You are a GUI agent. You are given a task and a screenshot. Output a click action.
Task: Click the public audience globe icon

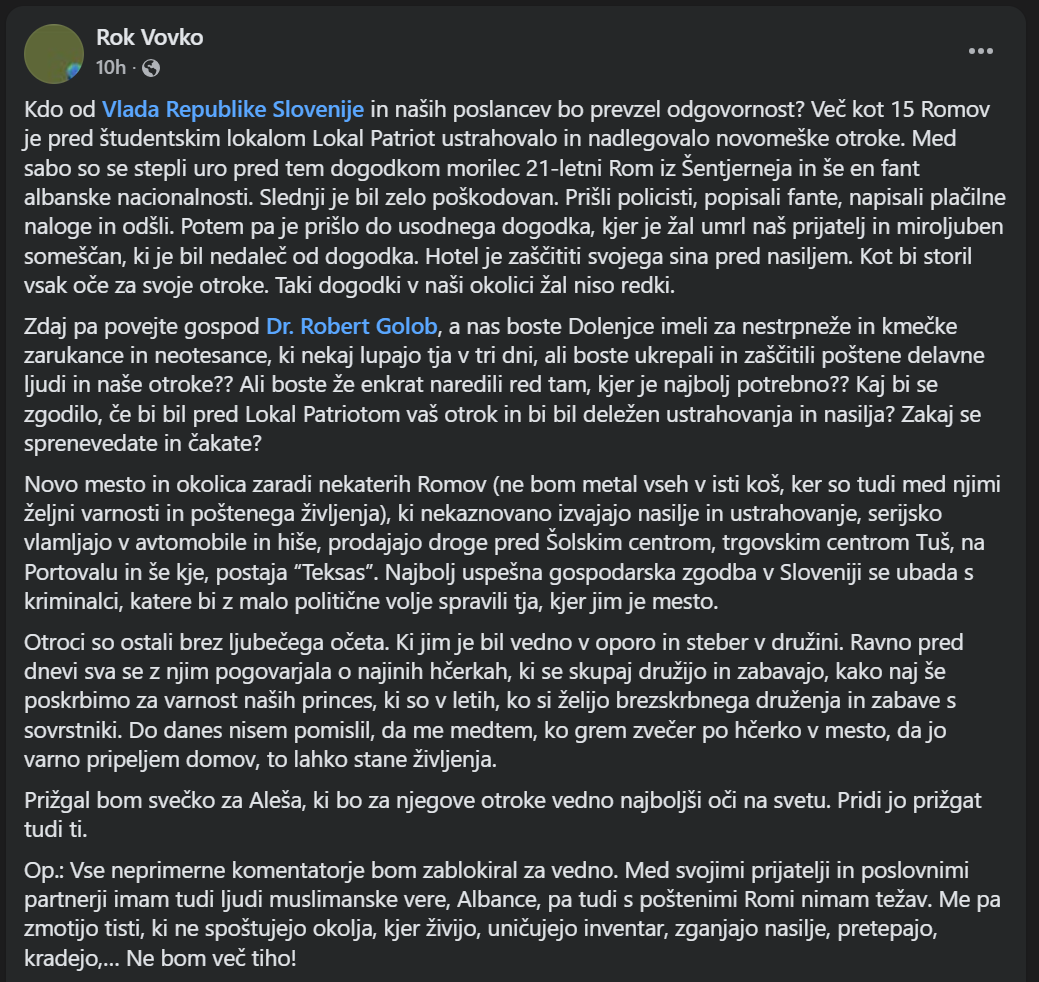(x=151, y=68)
